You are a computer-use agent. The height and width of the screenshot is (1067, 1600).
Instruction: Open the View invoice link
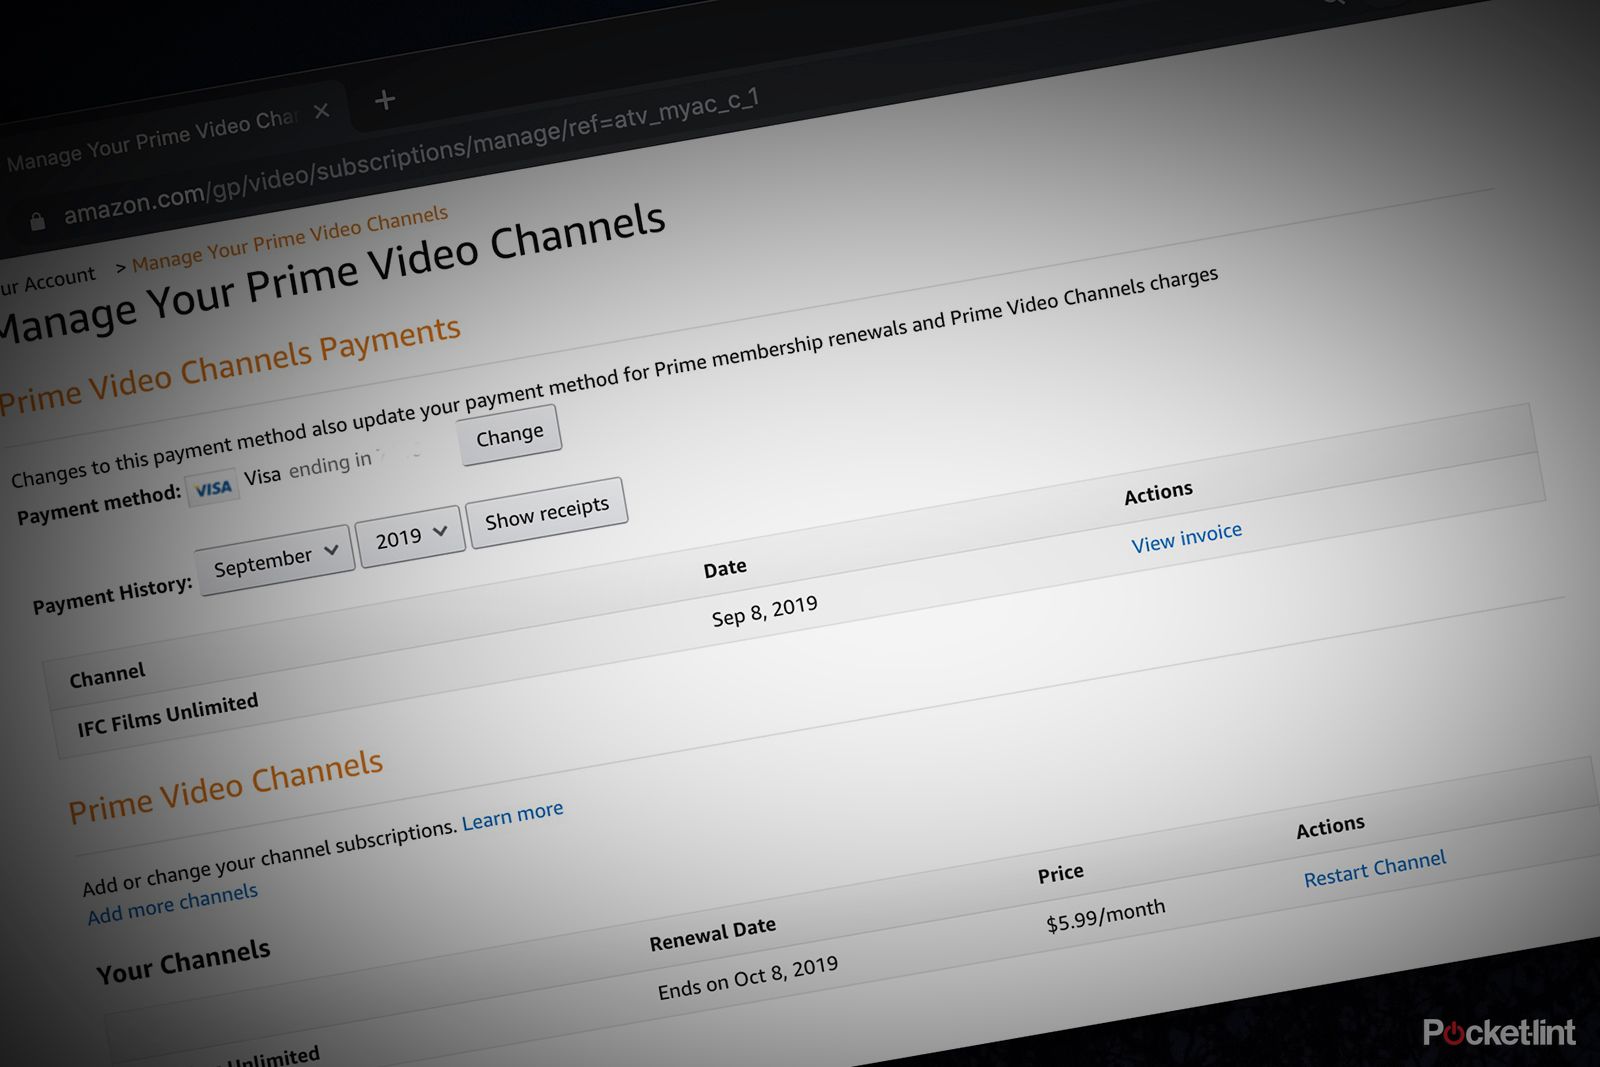[1187, 538]
